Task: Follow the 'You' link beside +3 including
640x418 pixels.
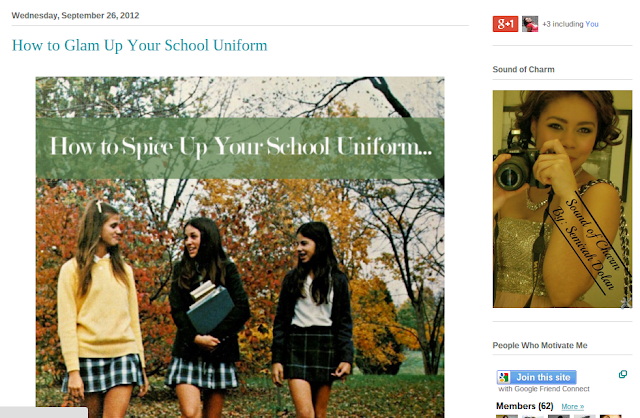Action: pyautogui.click(x=592, y=24)
